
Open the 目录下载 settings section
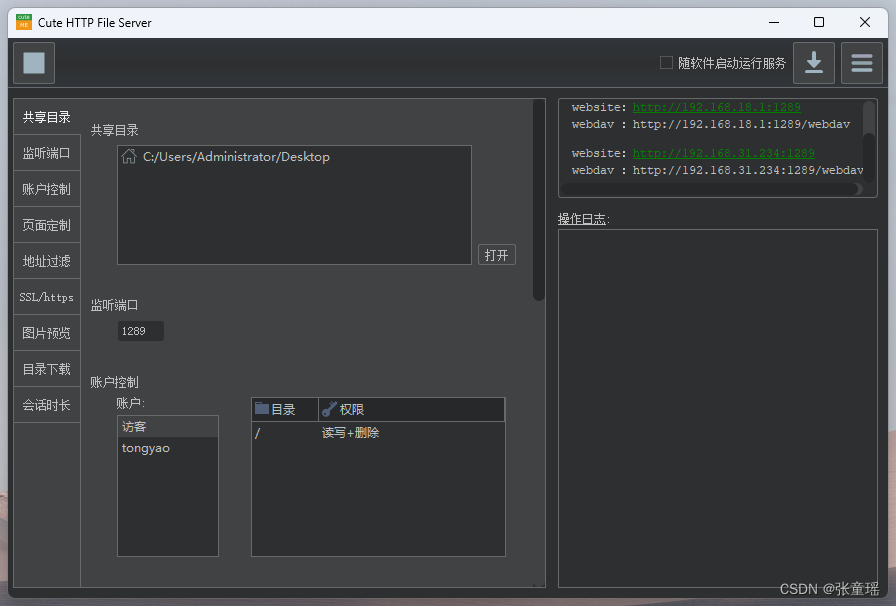point(46,368)
